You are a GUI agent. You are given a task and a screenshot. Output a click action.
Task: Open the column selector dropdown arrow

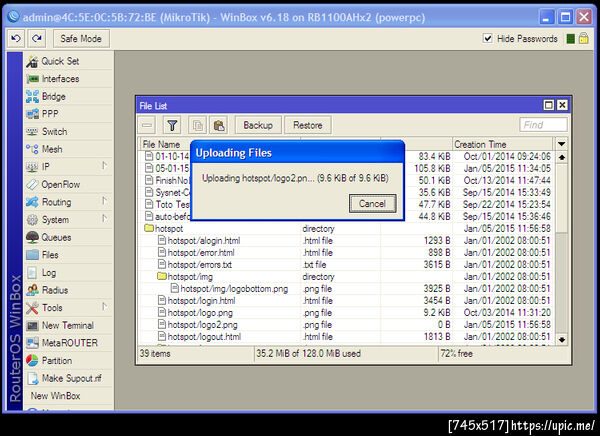tap(561, 144)
